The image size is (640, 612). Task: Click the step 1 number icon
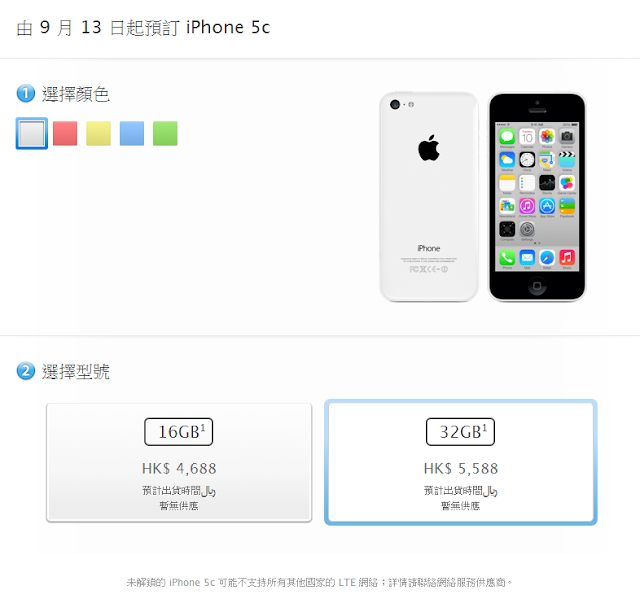pyautogui.click(x=26, y=93)
